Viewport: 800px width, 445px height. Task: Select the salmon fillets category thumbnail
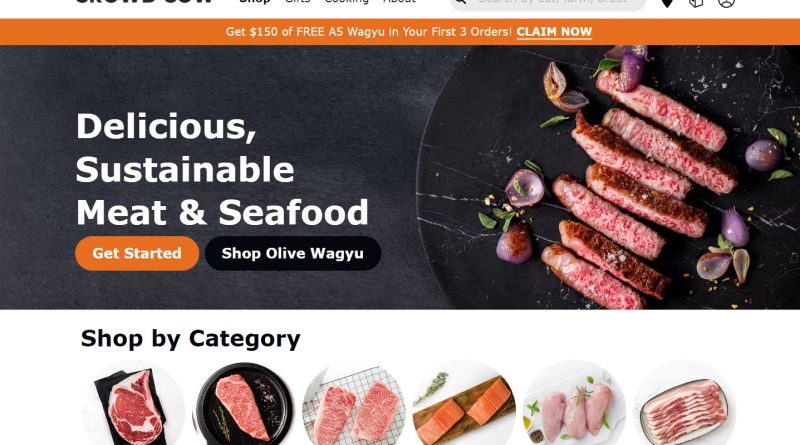click(464, 403)
